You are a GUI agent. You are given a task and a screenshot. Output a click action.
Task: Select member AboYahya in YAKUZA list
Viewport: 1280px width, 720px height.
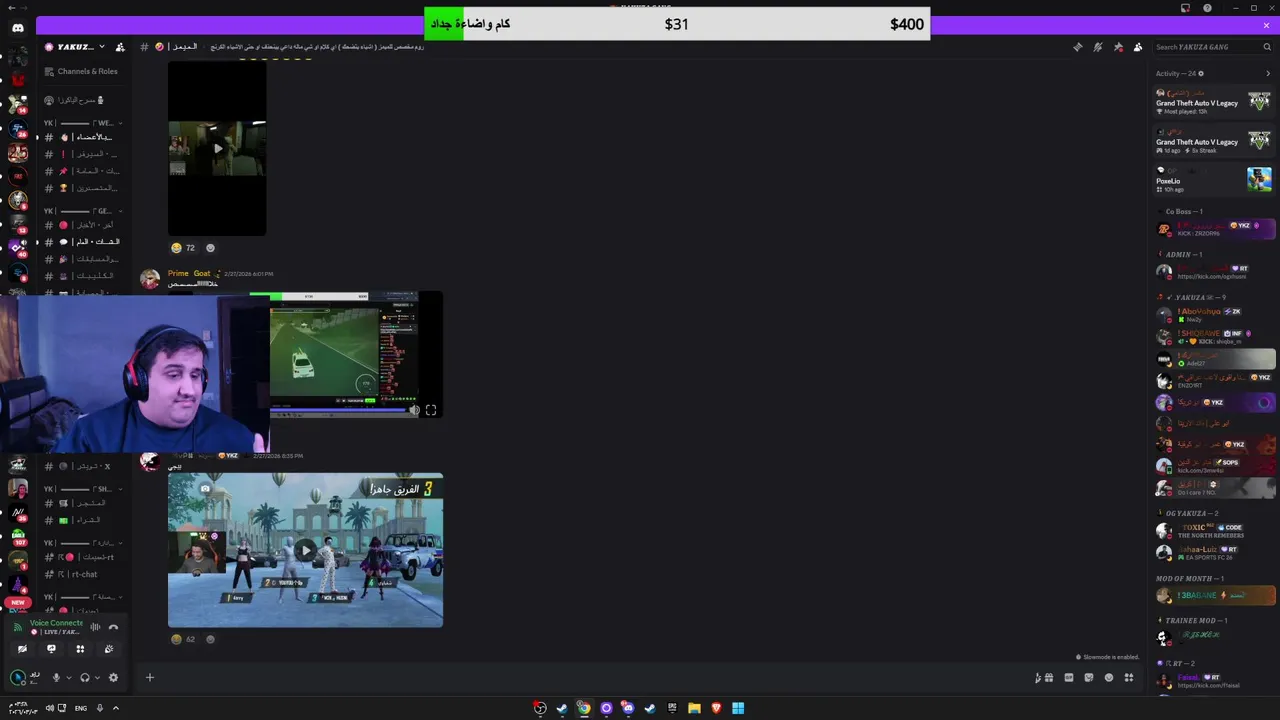[1215, 315]
